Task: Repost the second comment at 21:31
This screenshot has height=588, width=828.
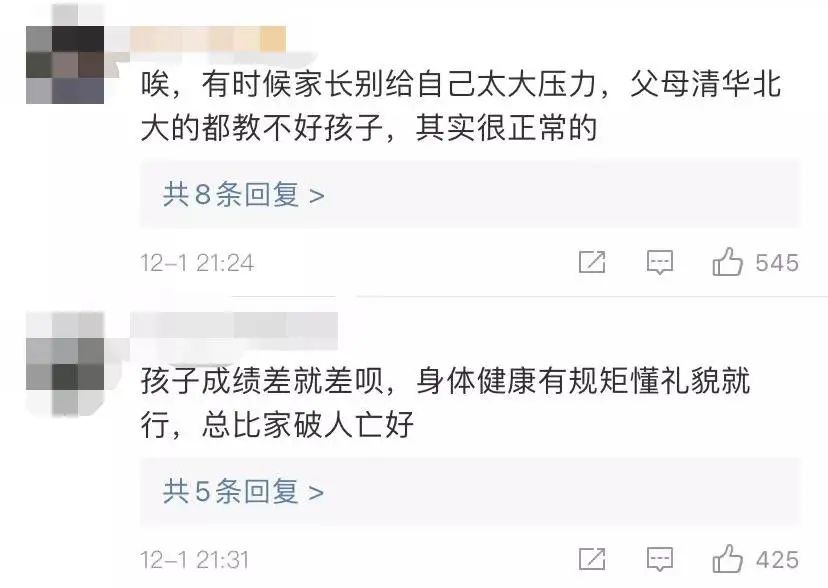Action: tap(592, 559)
